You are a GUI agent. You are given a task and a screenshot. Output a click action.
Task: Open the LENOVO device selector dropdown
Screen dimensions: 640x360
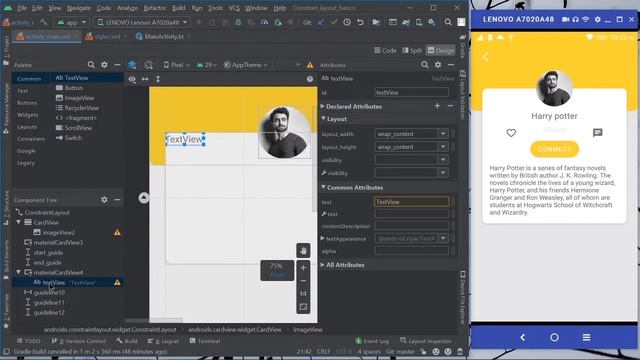click(142, 22)
